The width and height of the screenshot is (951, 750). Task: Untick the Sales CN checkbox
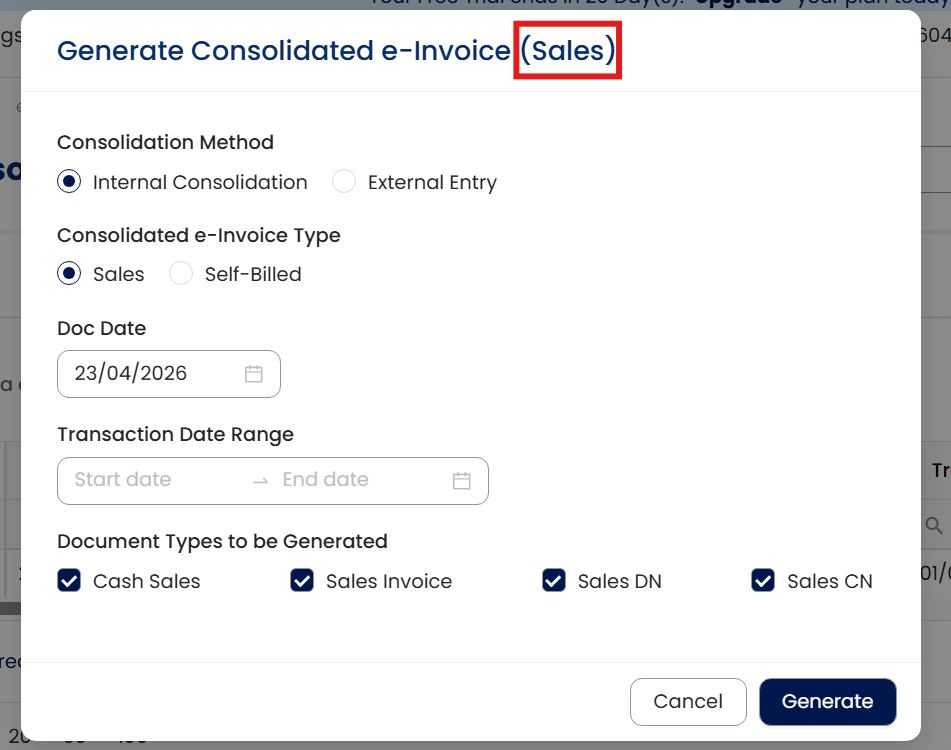click(x=763, y=581)
